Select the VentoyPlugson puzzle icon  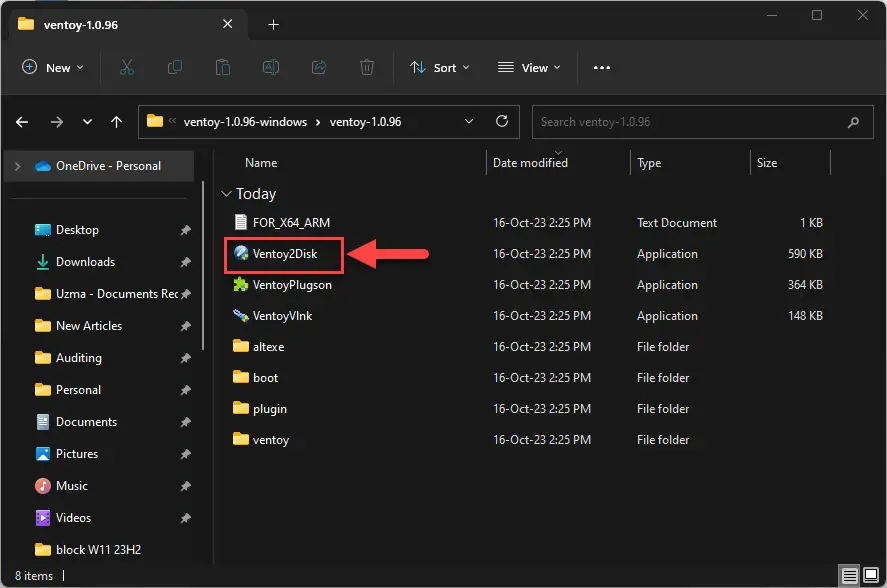point(241,284)
